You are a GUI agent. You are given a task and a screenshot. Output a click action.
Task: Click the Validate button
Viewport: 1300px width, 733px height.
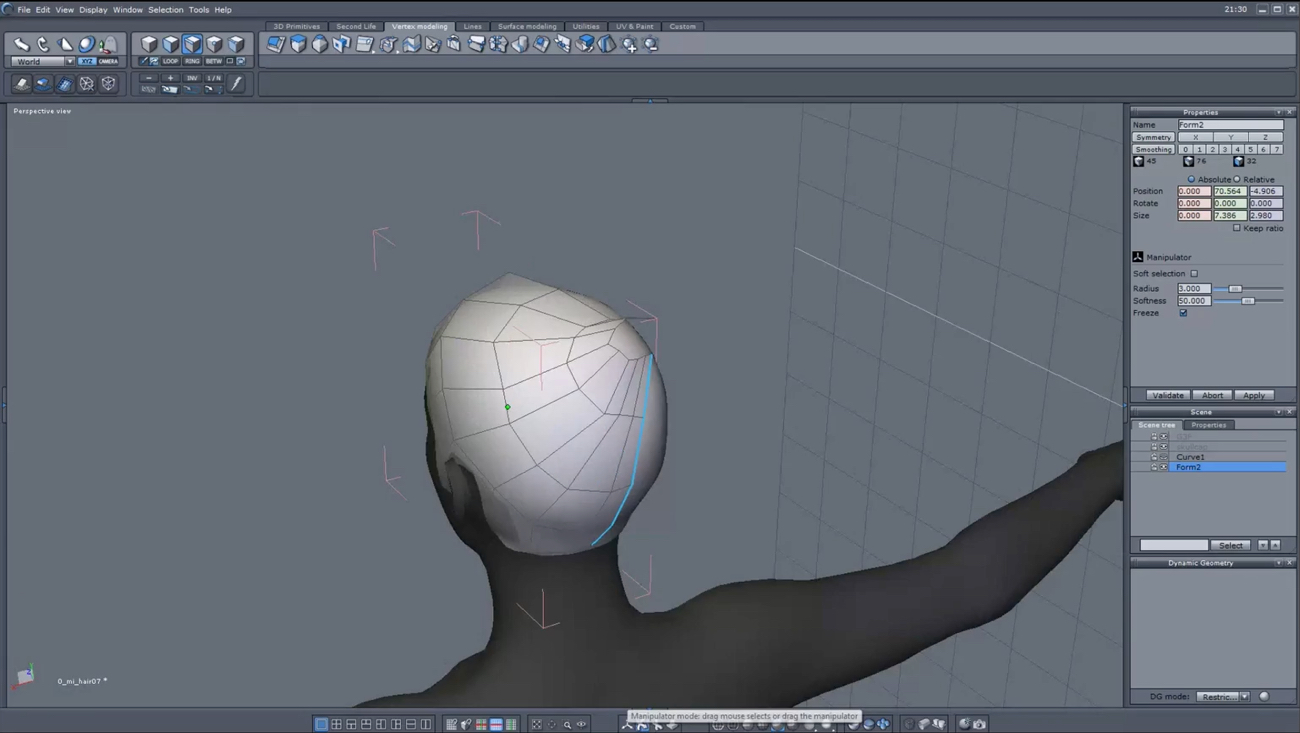point(1167,395)
